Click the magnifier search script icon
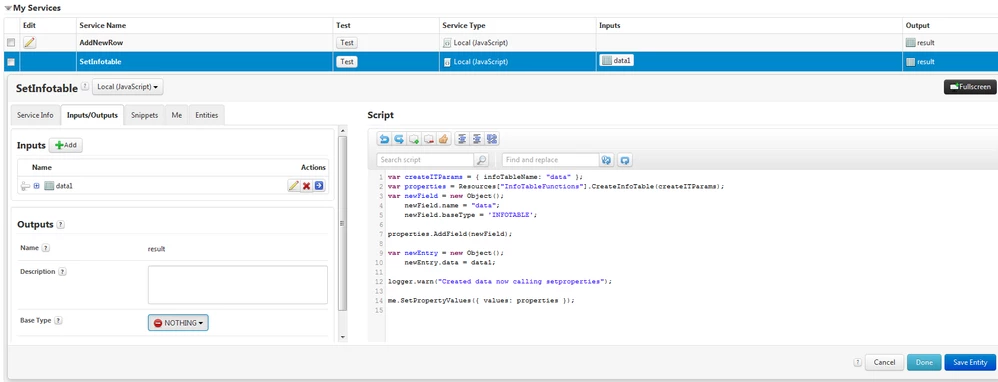 click(482, 160)
